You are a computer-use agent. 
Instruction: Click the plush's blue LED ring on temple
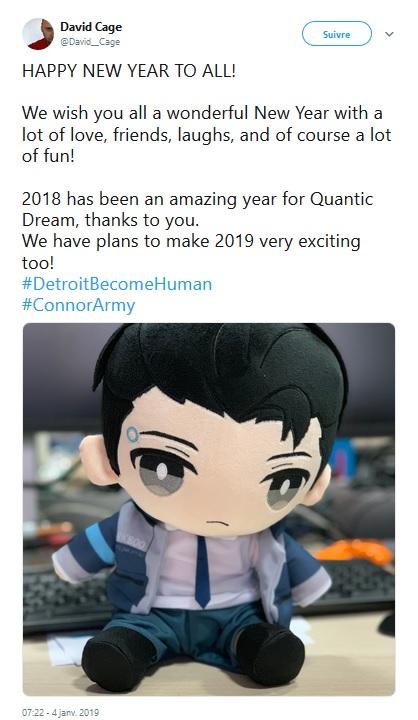click(x=132, y=433)
